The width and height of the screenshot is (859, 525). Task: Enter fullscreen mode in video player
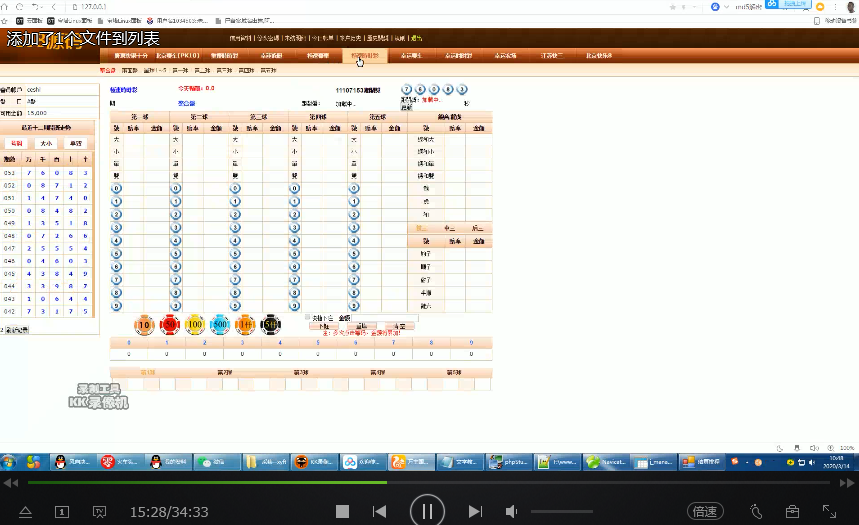[829, 511]
